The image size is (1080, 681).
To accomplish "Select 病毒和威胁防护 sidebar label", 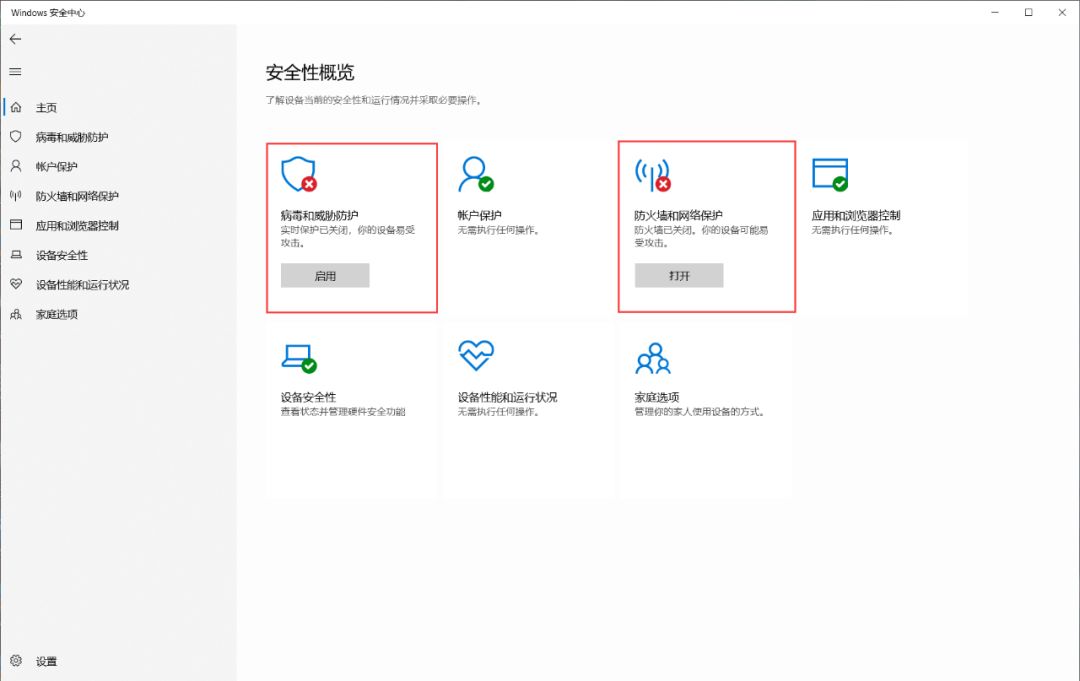I will (x=72, y=137).
